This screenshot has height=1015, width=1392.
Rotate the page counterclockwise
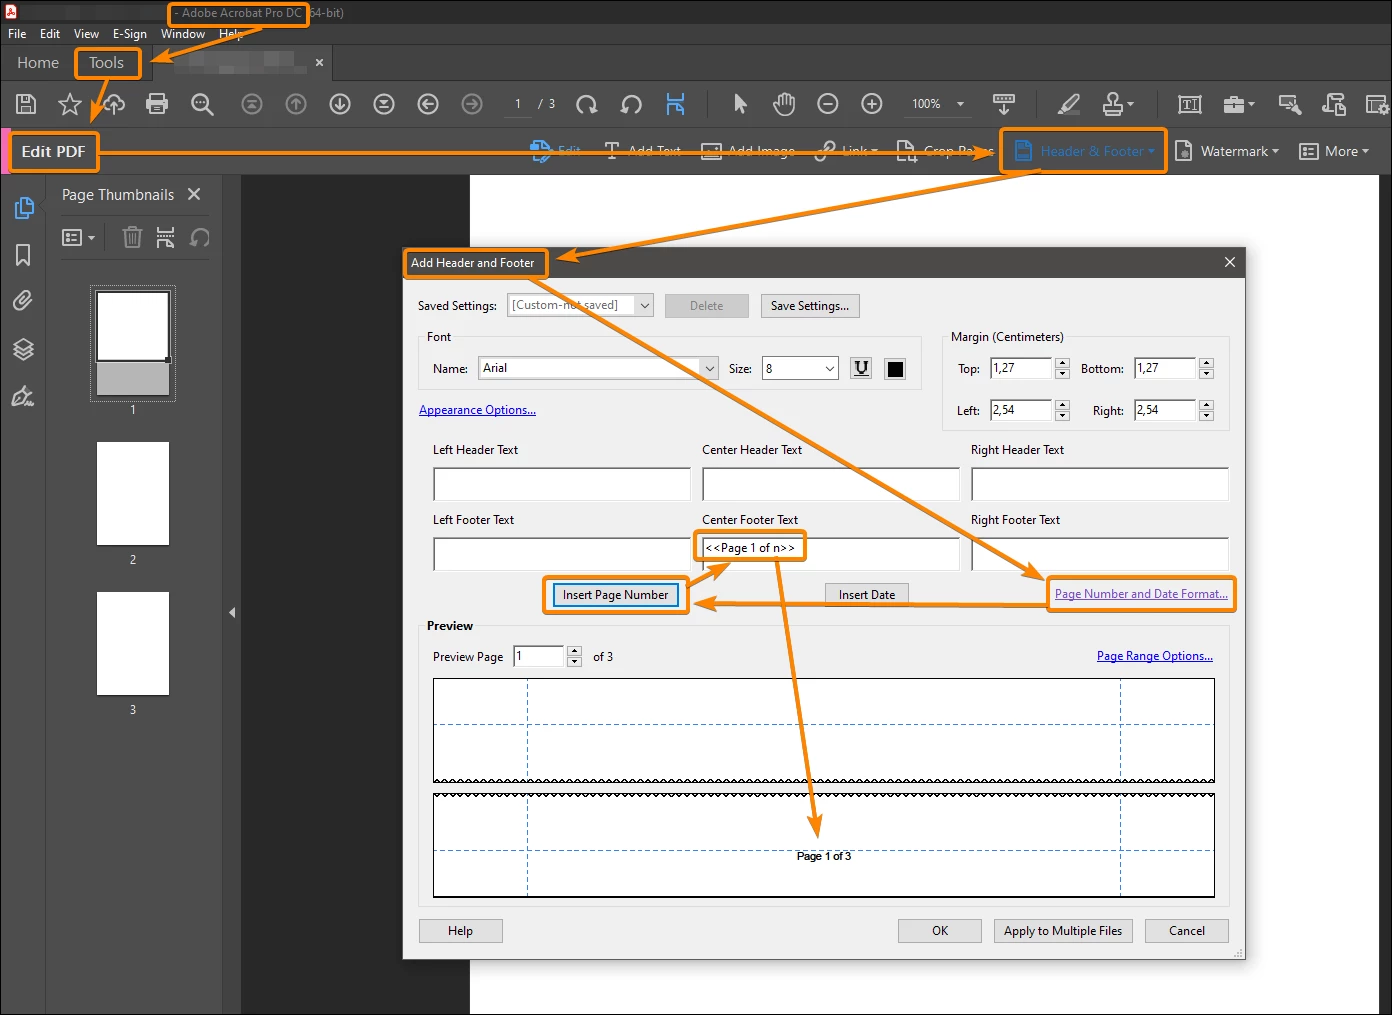[631, 104]
